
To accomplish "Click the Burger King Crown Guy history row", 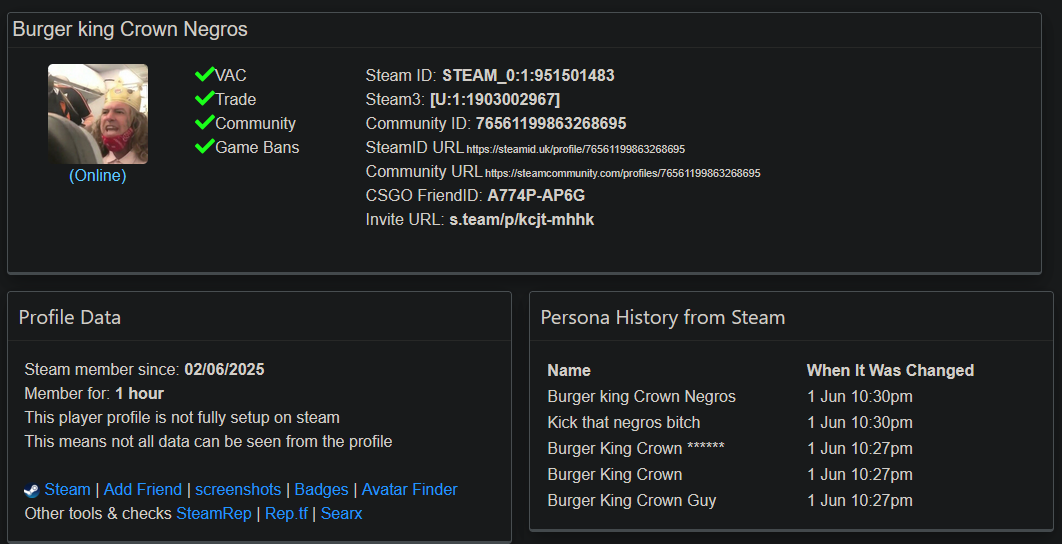I will pos(632,501).
